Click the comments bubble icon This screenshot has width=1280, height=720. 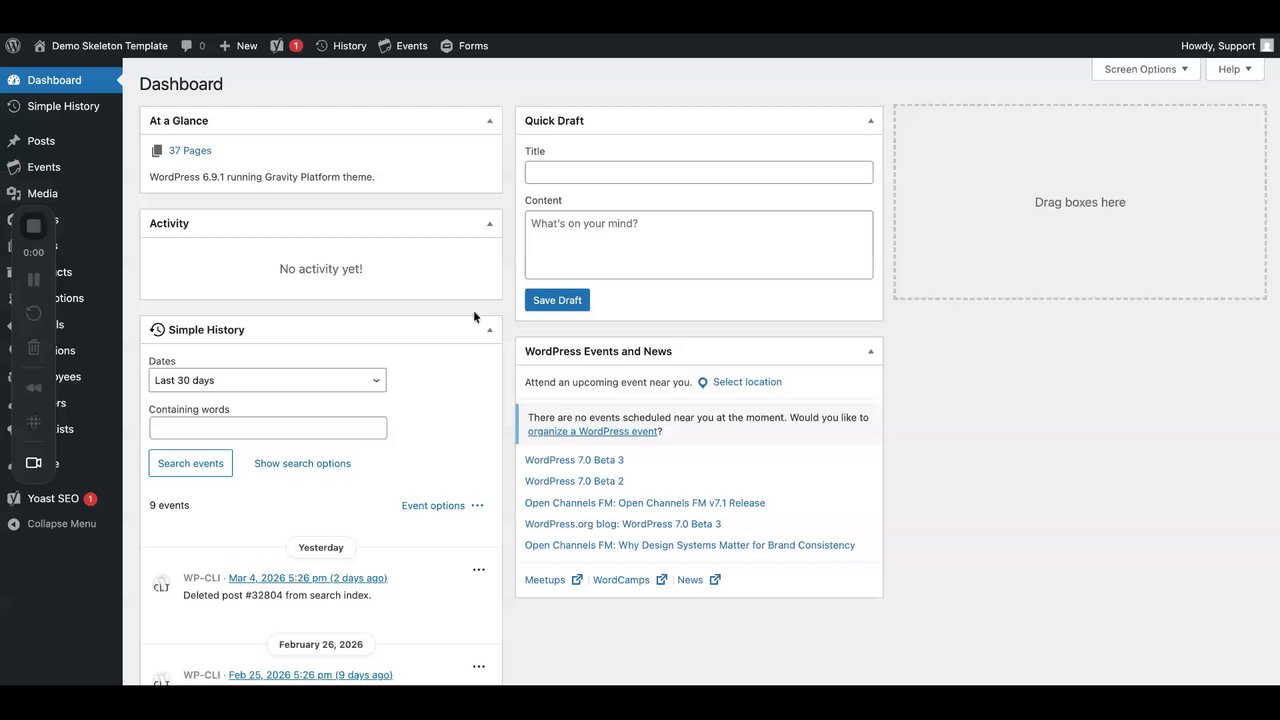[x=187, y=46]
